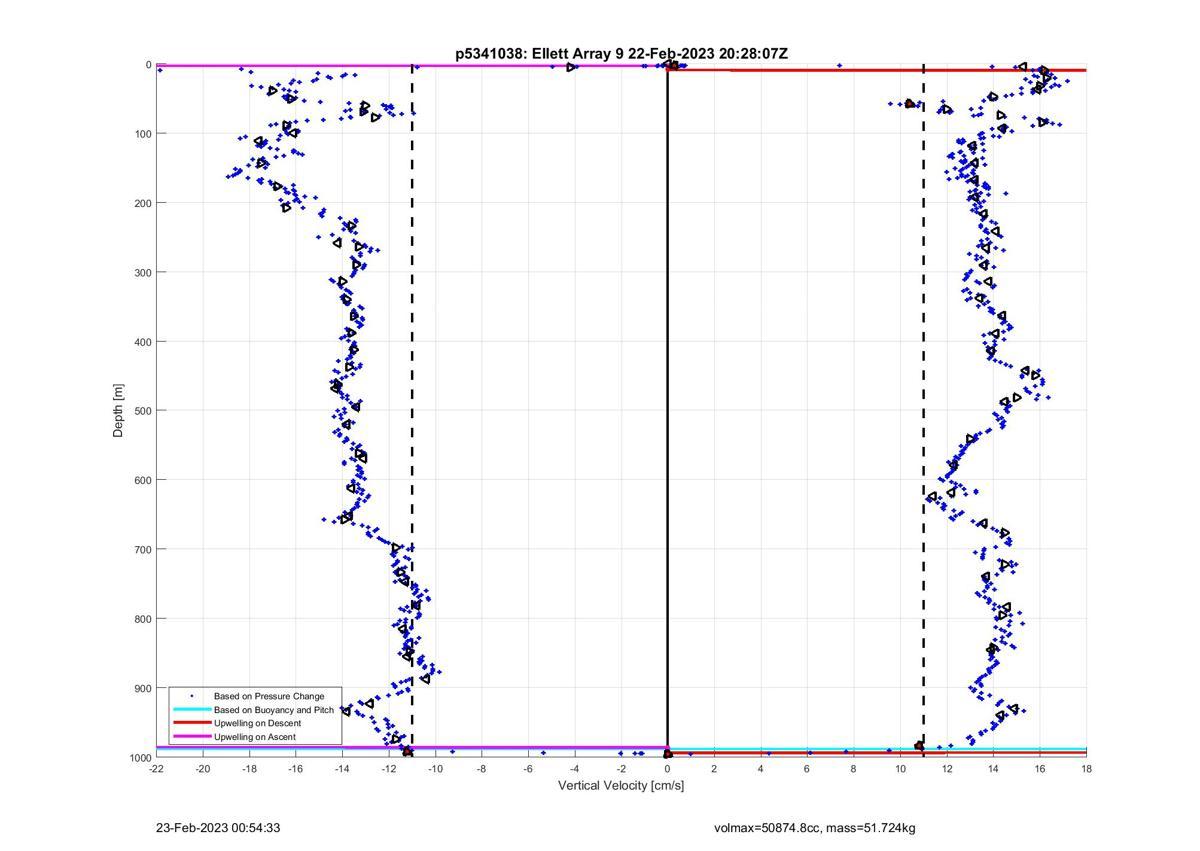Click the x-axis tick label '12'
Screen dimensions: 1200x851
(947, 769)
